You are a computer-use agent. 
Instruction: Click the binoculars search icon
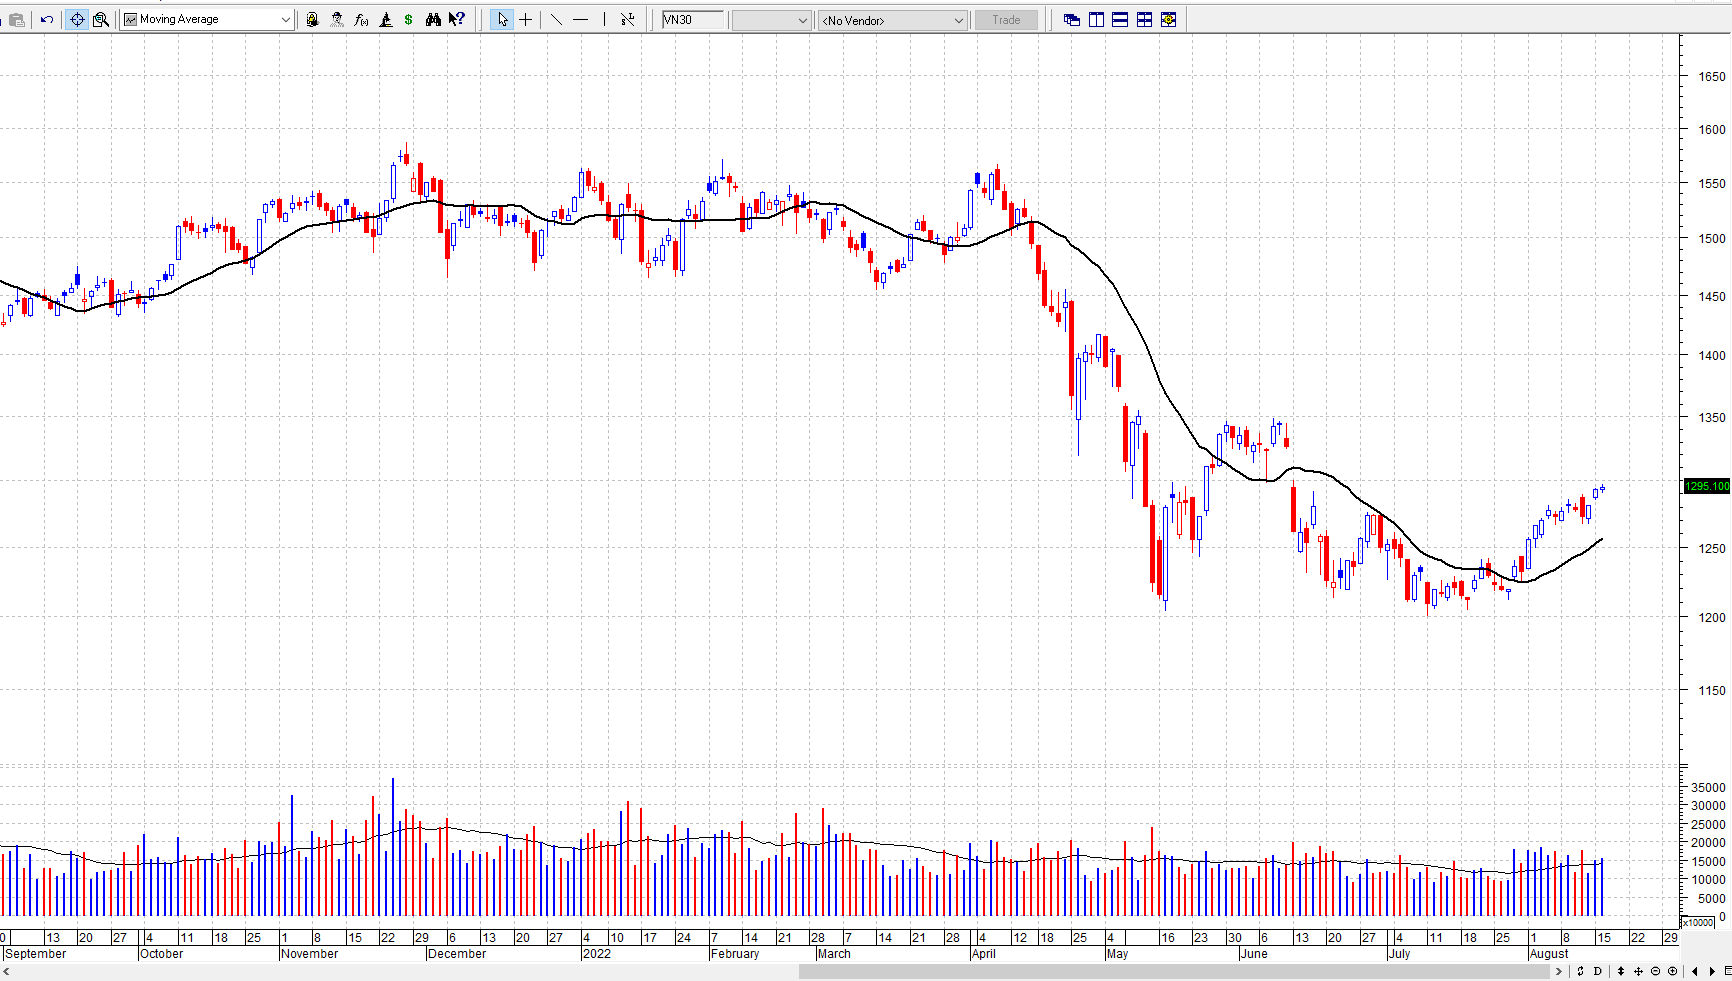click(433, 19)
